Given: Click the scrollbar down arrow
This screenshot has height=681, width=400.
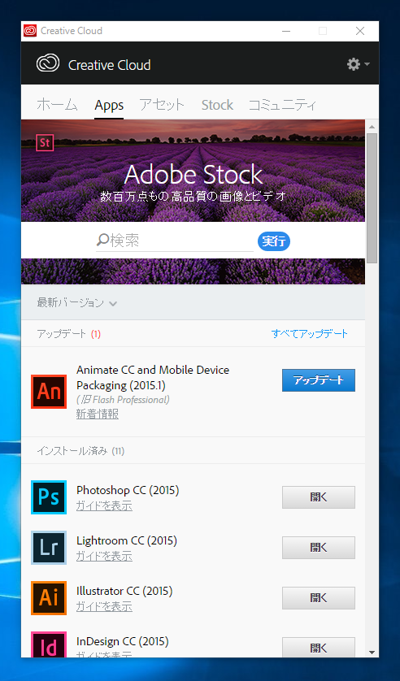Looking at the screenshot, I should click(x=372, y=652).
